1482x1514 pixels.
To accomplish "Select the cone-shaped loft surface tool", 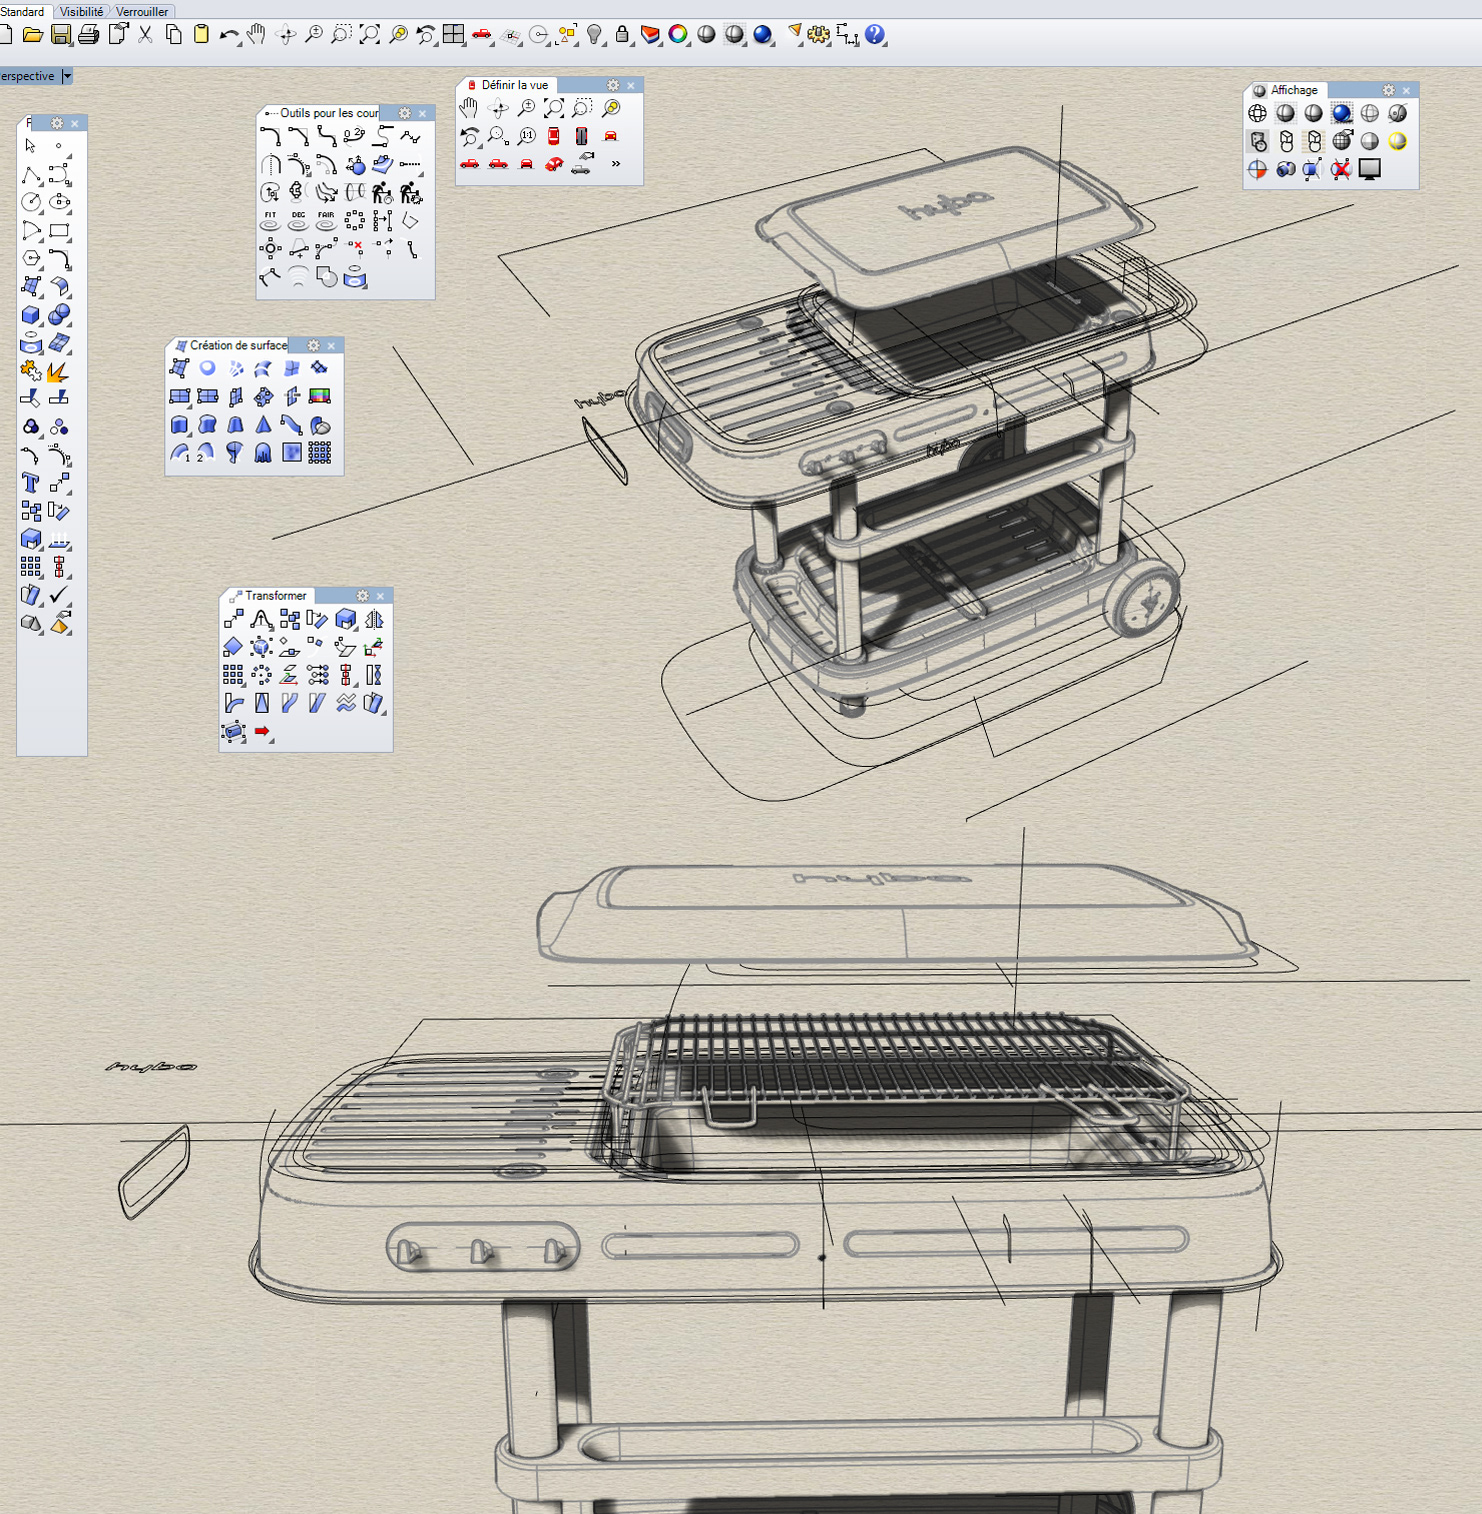I will tap(264, 425).
